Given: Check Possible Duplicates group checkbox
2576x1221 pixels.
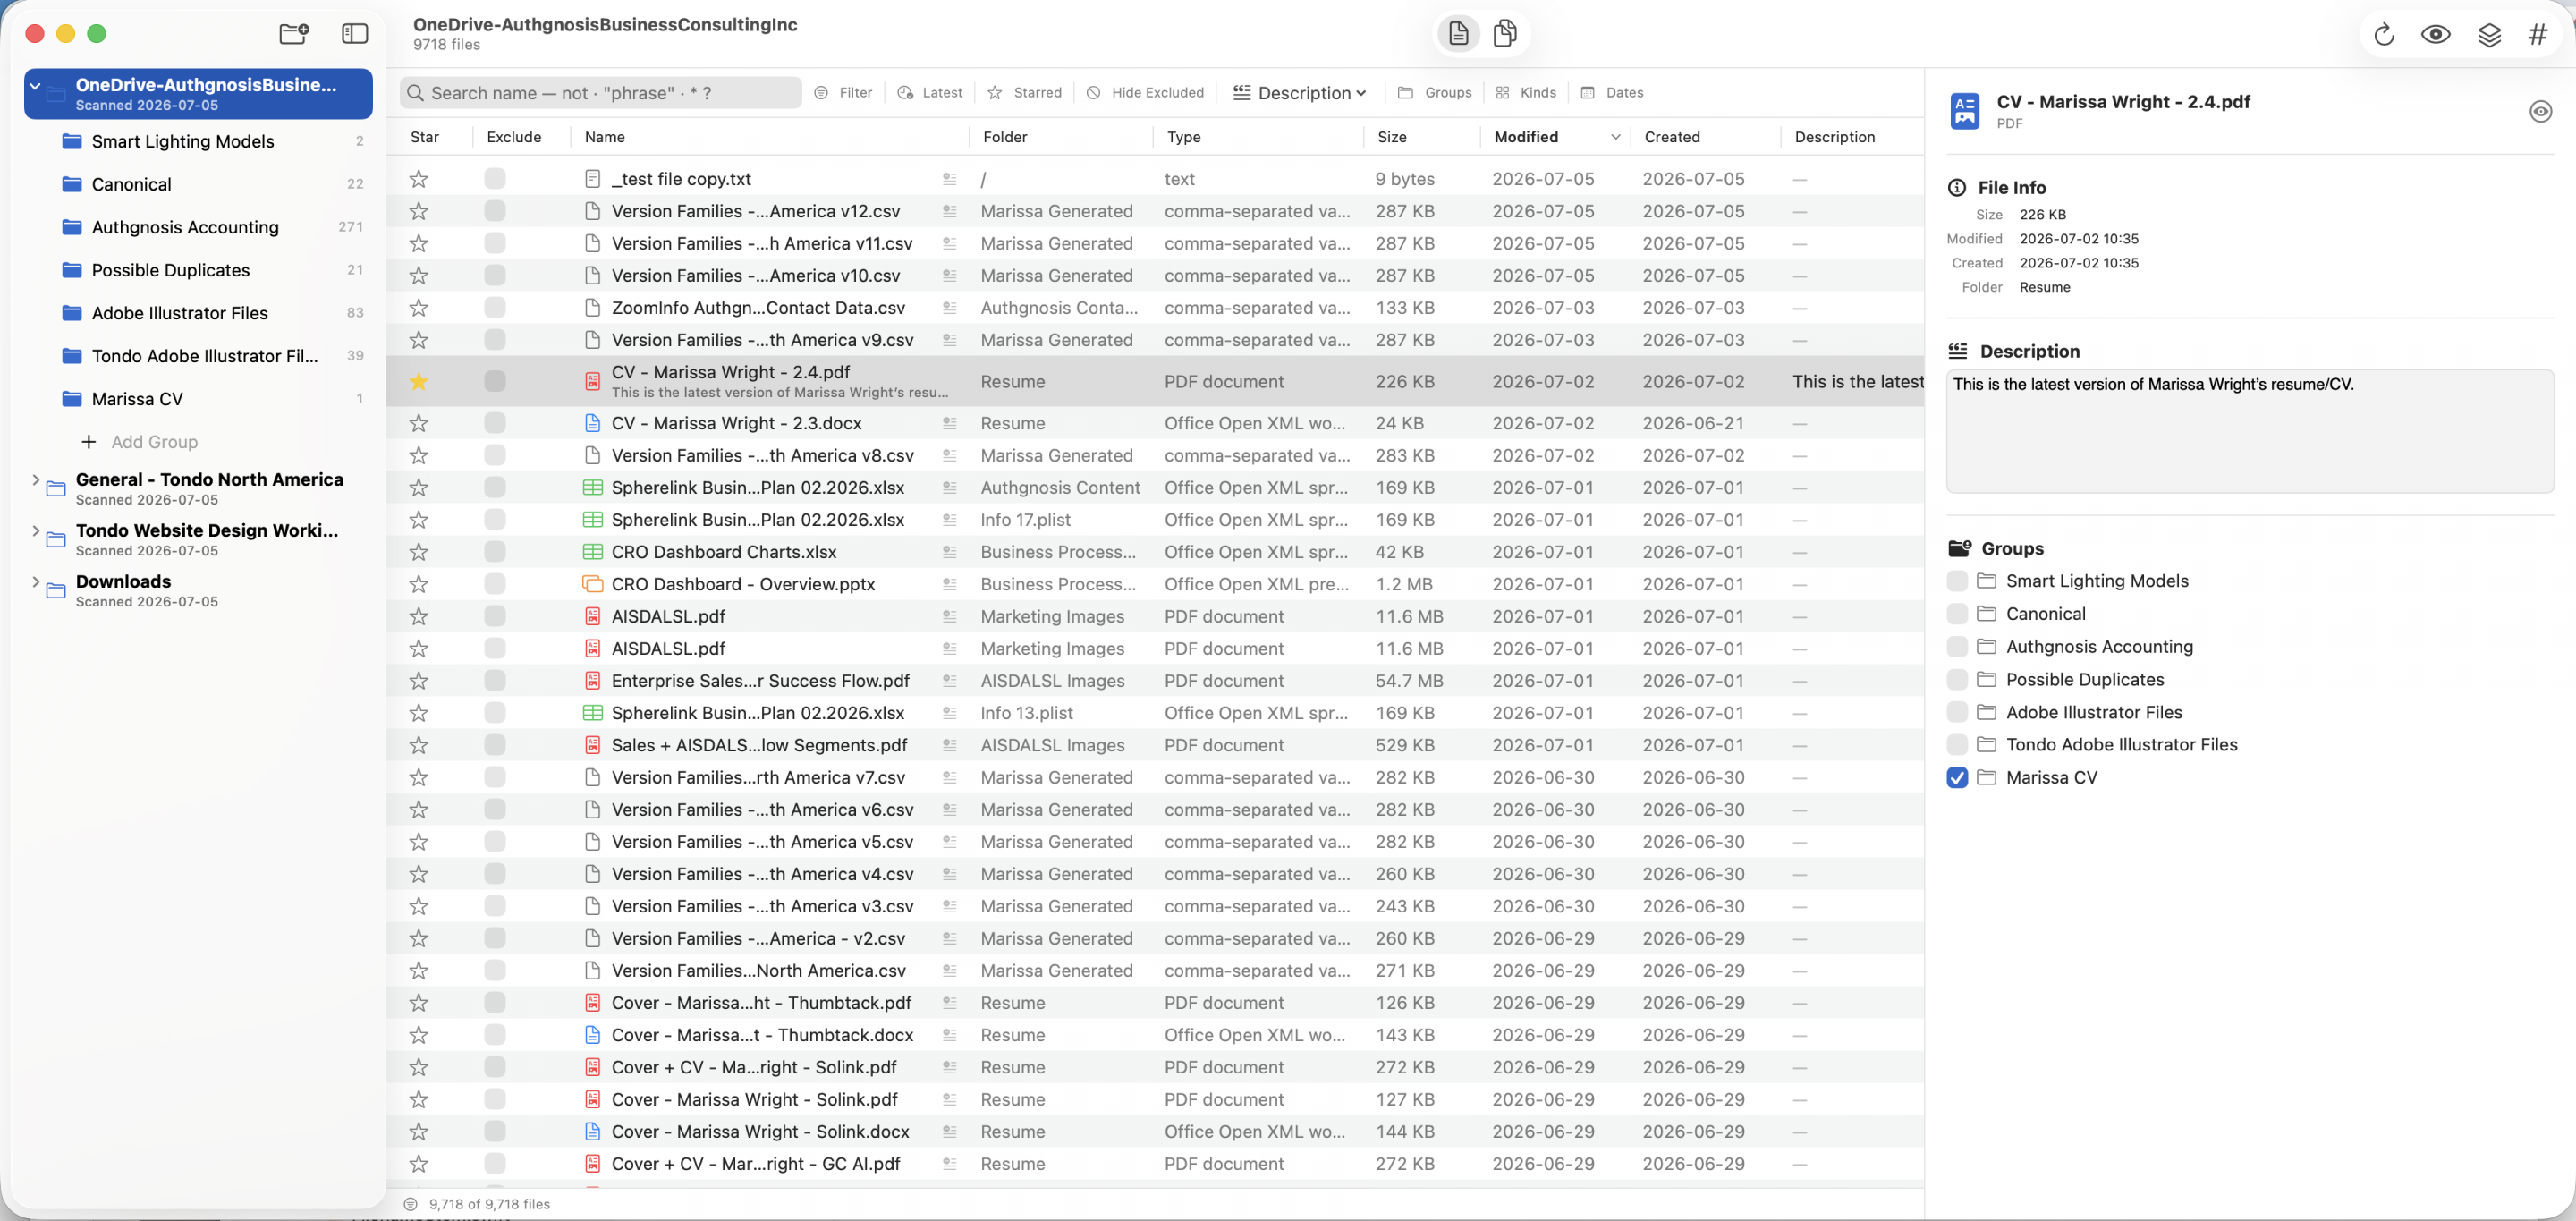Looking at the screenshot, I should (1958, 680).
